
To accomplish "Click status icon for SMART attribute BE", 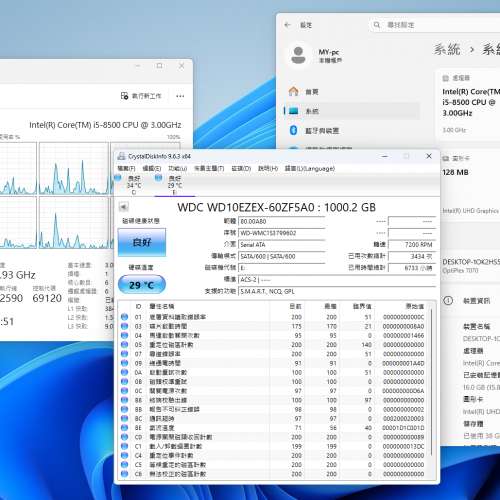I will coord(124,427).
